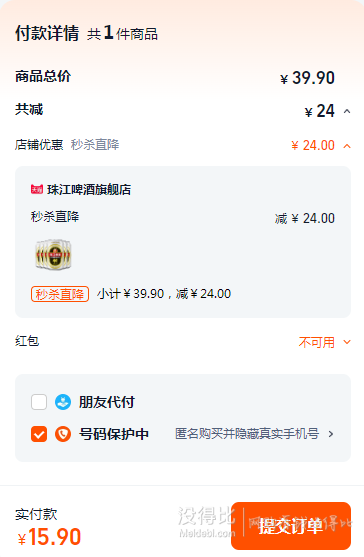The image size is (364, 557).
Task: Expand the 红包 不可用 dropdown
Action: pyautogui.click(x=347, y=342)
